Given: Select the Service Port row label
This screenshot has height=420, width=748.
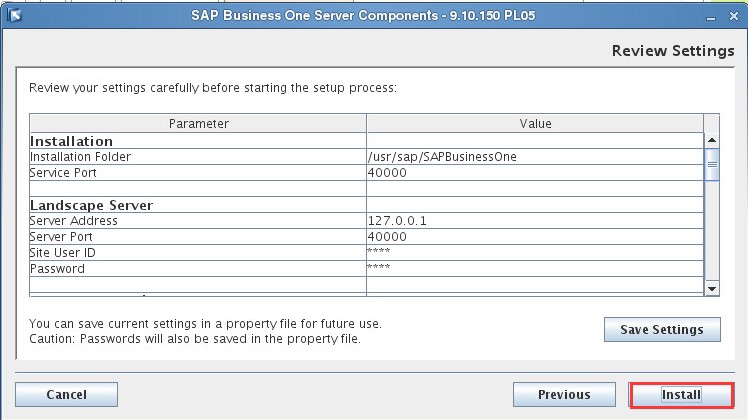Looking at the screenshot, I should [63, 173].
